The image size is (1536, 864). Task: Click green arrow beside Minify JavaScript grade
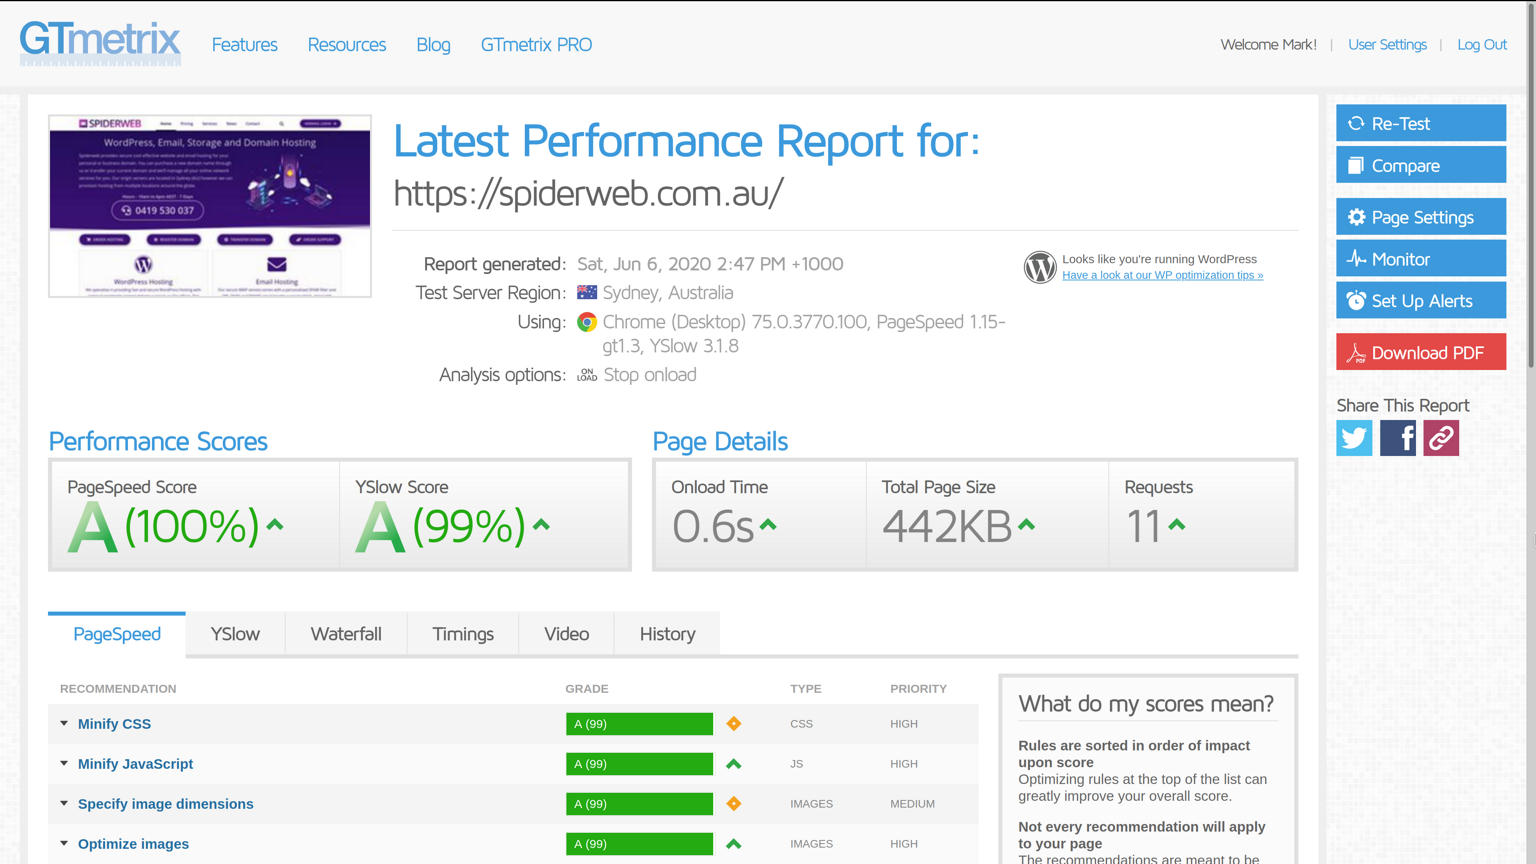[x=734, y=764]
